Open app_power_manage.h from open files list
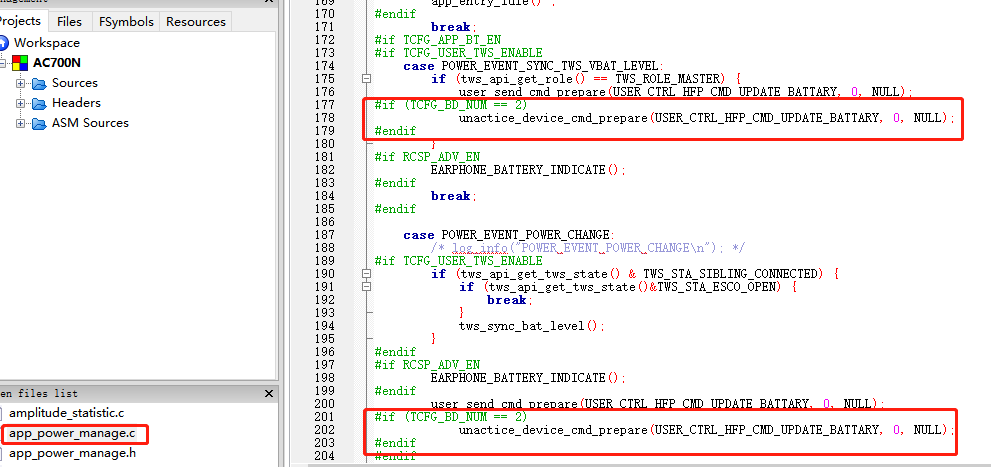Viewport: 991px width, 467px height. (x=72, y=453)
